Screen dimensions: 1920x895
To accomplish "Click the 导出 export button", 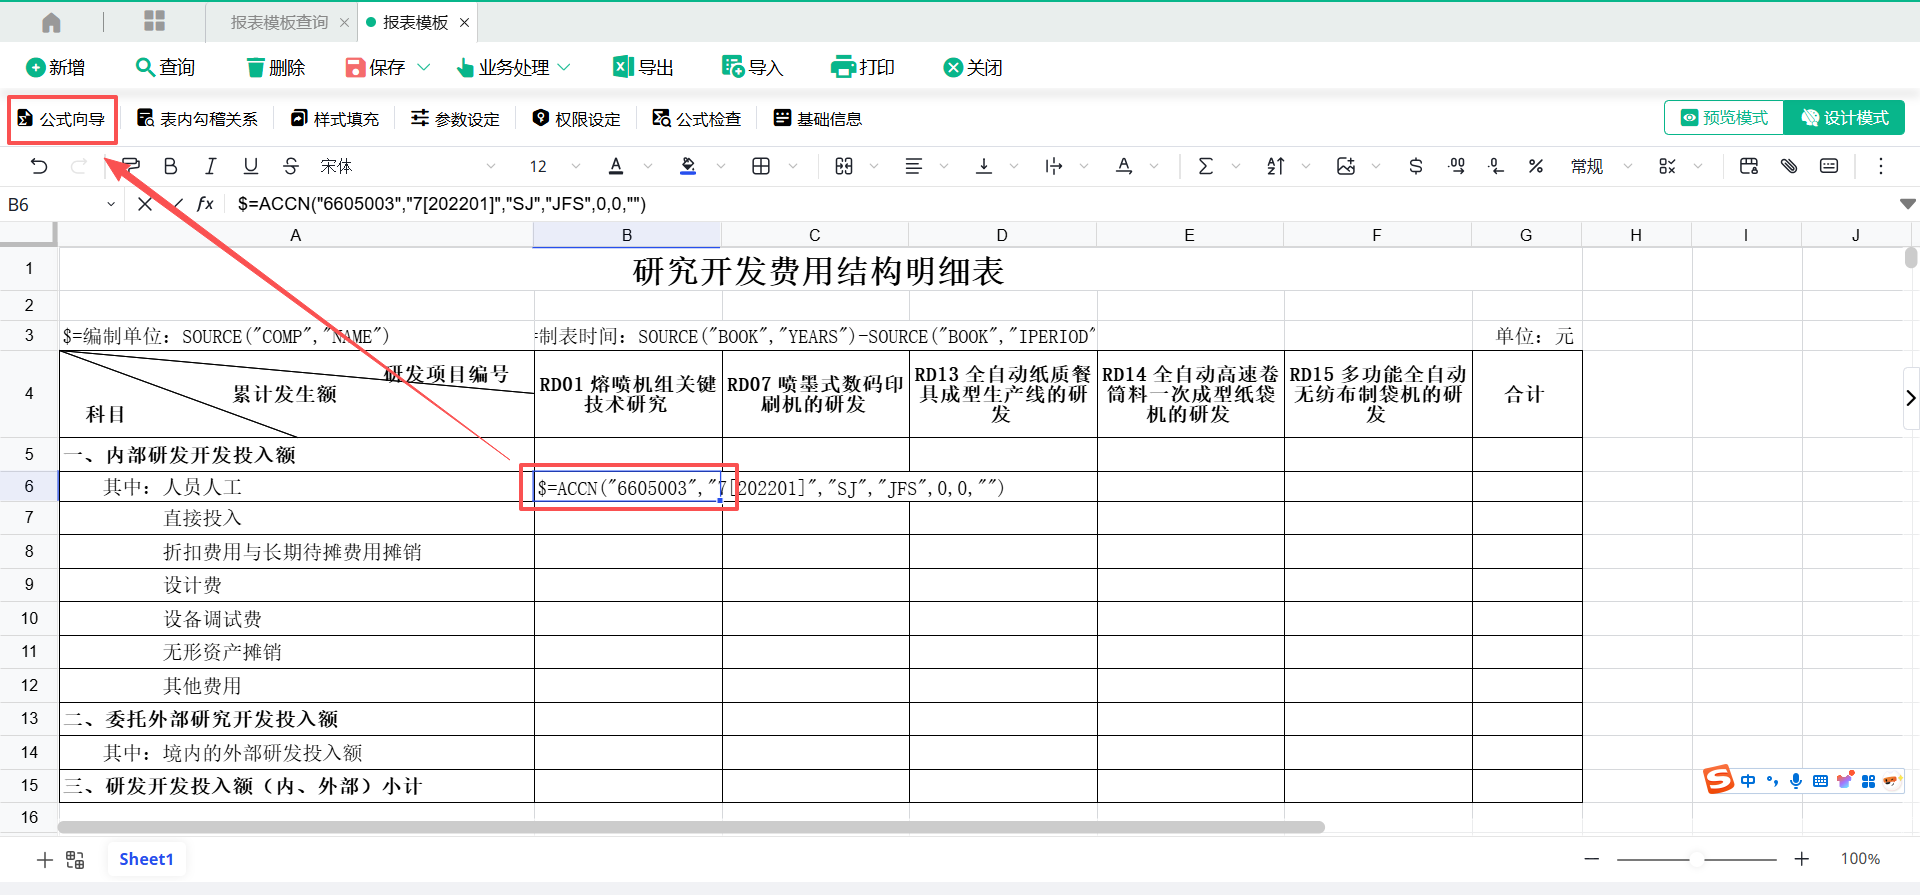I will (x=643, y=67).
